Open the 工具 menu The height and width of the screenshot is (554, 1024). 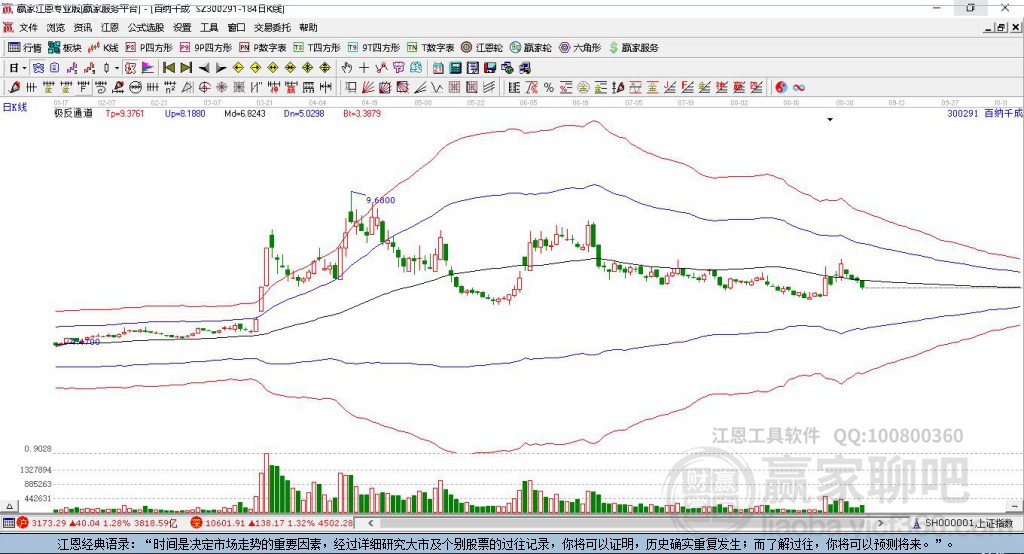click(x=209, y=27)
